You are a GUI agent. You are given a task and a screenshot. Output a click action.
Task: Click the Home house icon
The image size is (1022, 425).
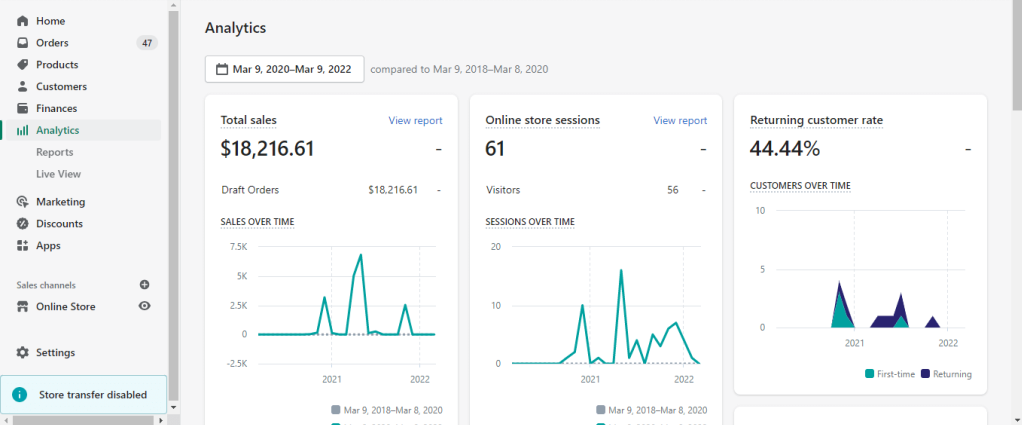[x=22, y=21]
